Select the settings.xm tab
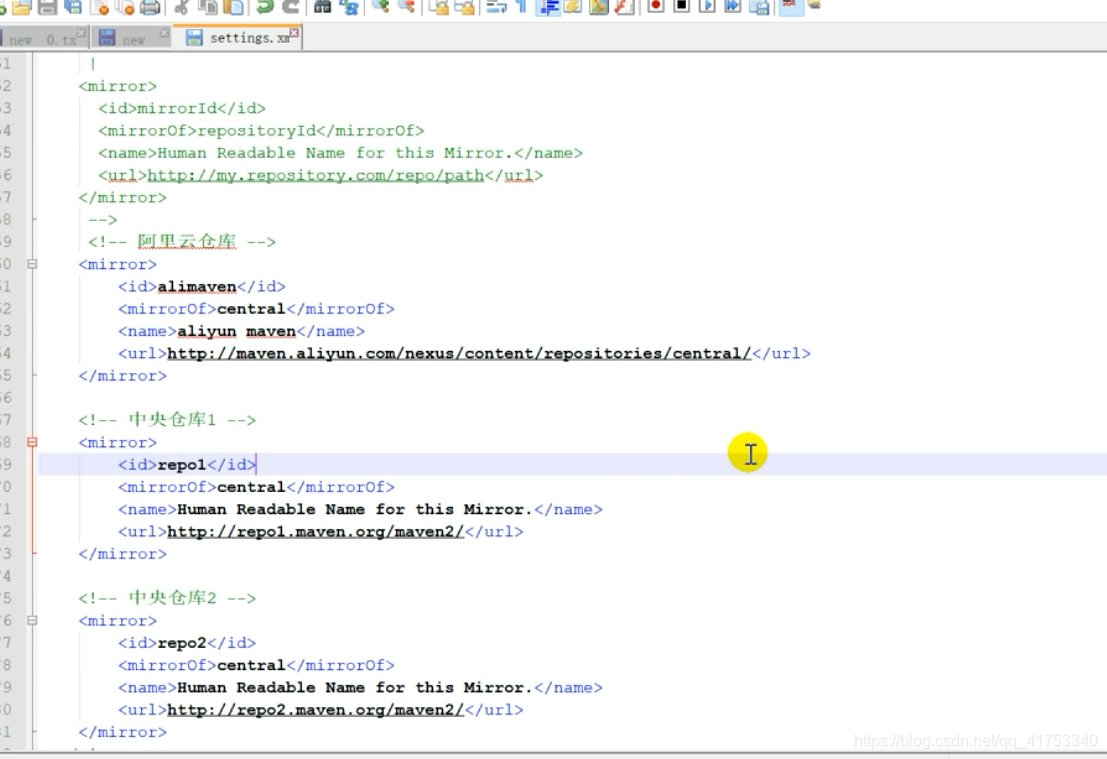The image size is (1107, 759). coord(239,37)
